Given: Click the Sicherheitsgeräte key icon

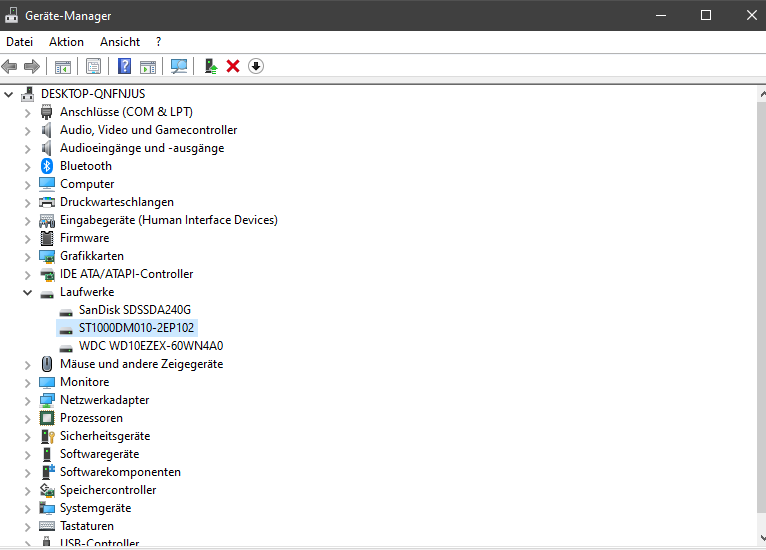Looking at the screenshot, I should tap(47, 436).
